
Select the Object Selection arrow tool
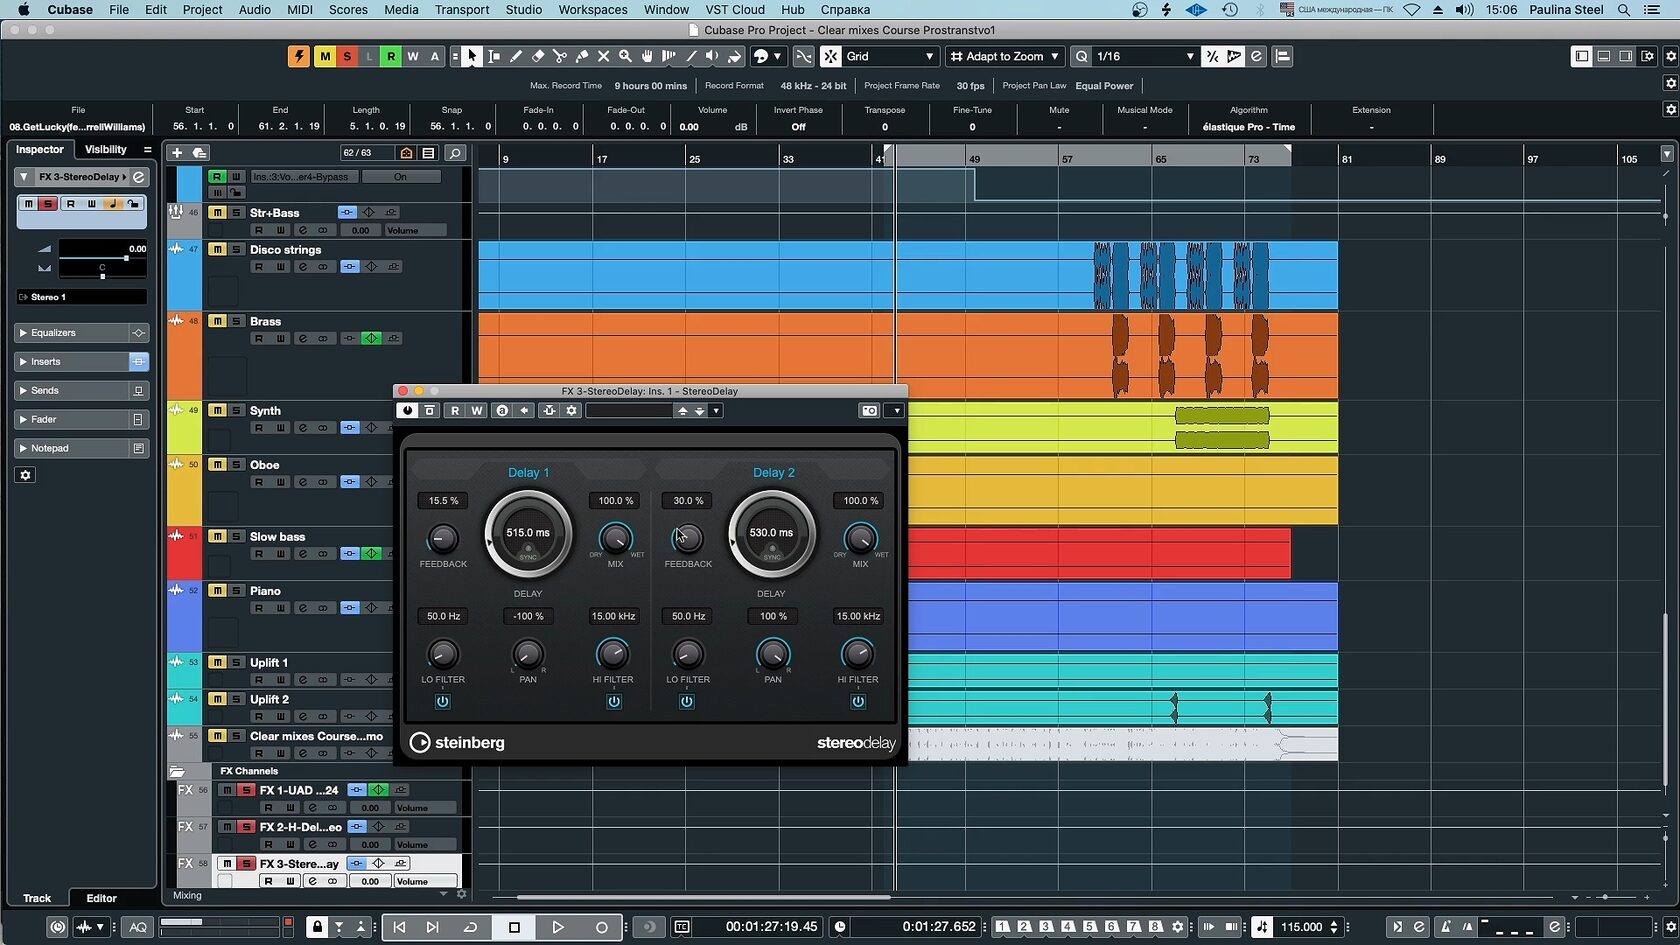pyautogui.click(x=472, y=57)
